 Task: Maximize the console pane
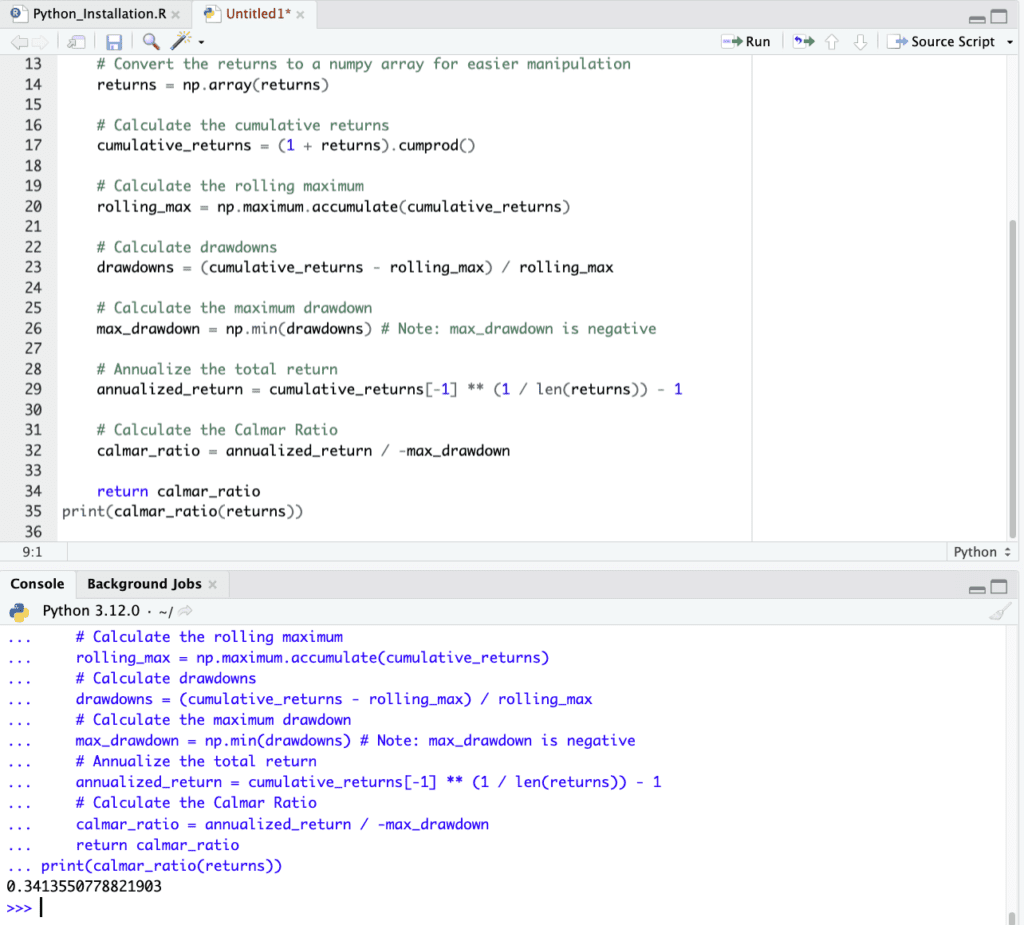click(999, 587)
